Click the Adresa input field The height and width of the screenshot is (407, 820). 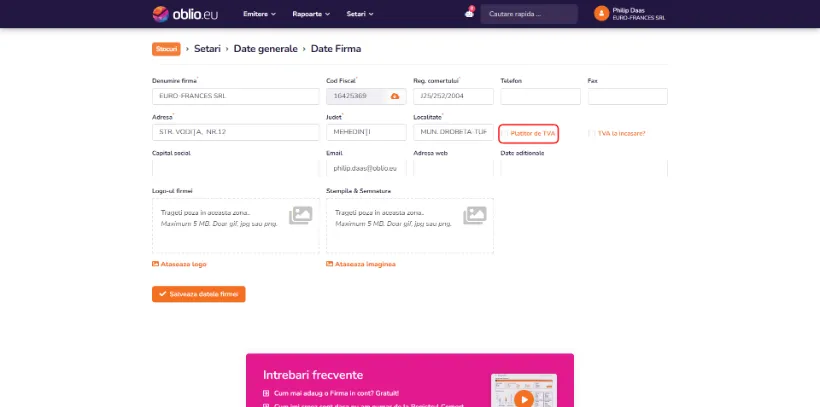[236, 132]
